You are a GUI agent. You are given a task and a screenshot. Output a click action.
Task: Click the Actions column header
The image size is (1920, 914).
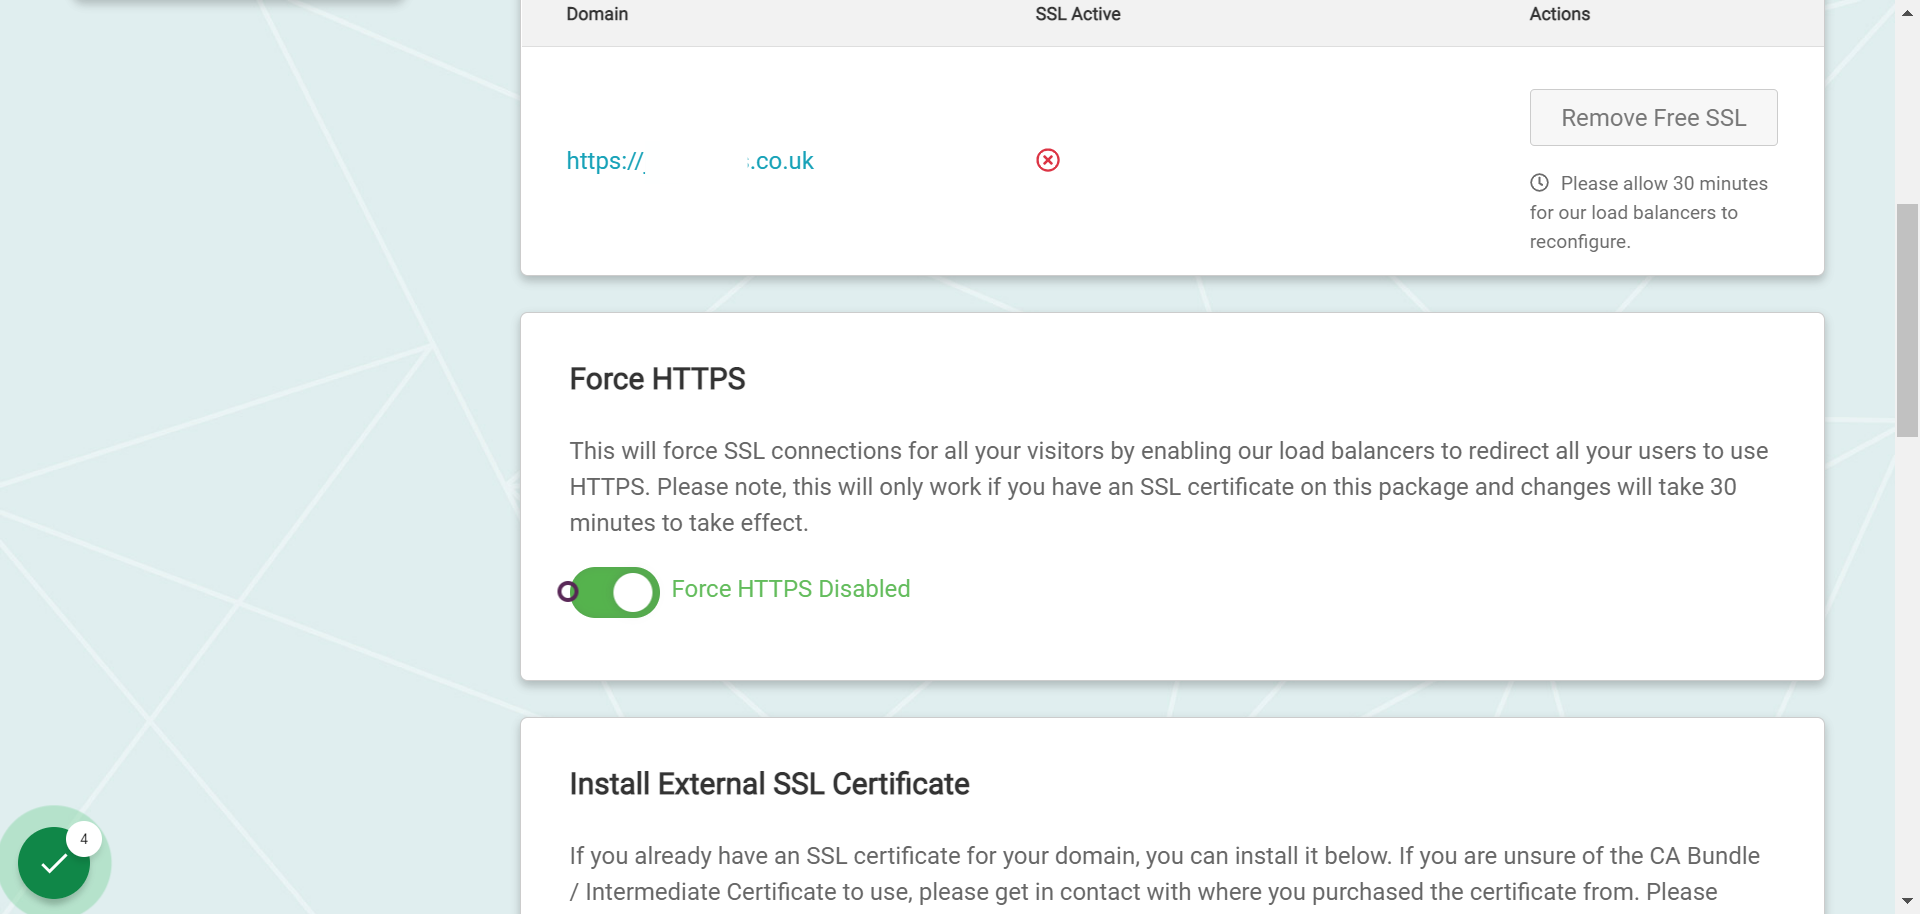[x=1559, y=14]
